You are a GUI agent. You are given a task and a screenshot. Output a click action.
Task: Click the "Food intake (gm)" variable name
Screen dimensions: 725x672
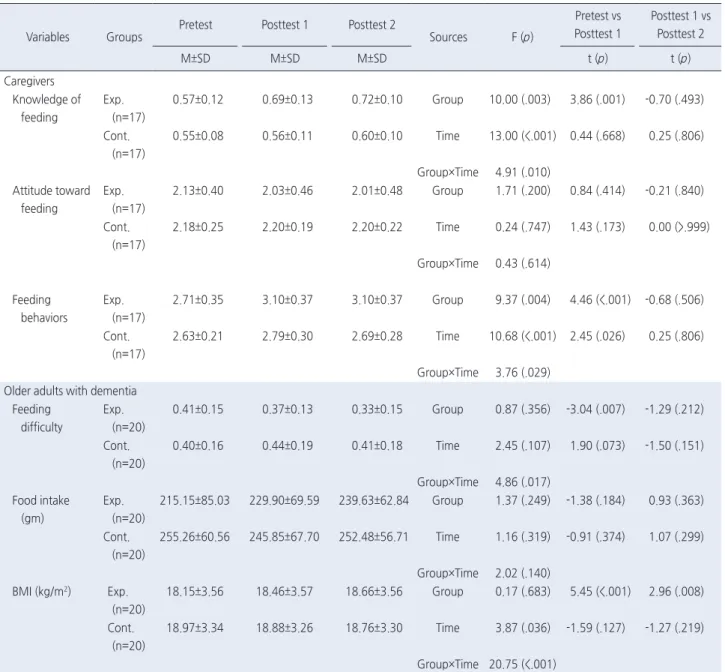(x=41, y=509)
